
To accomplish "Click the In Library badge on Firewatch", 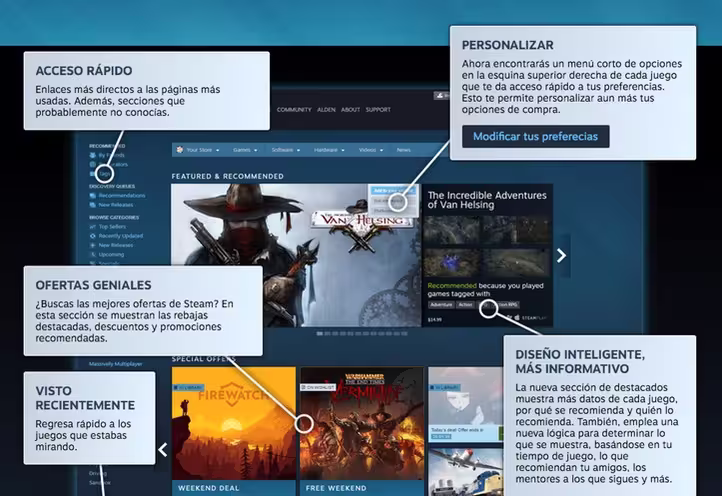I will (188, 387).
